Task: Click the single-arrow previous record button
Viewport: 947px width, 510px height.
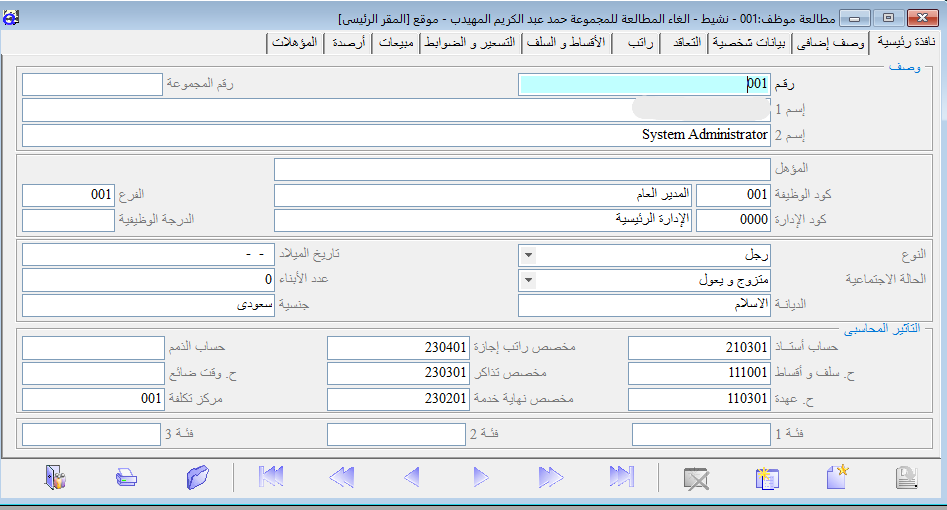Action: 411,477
